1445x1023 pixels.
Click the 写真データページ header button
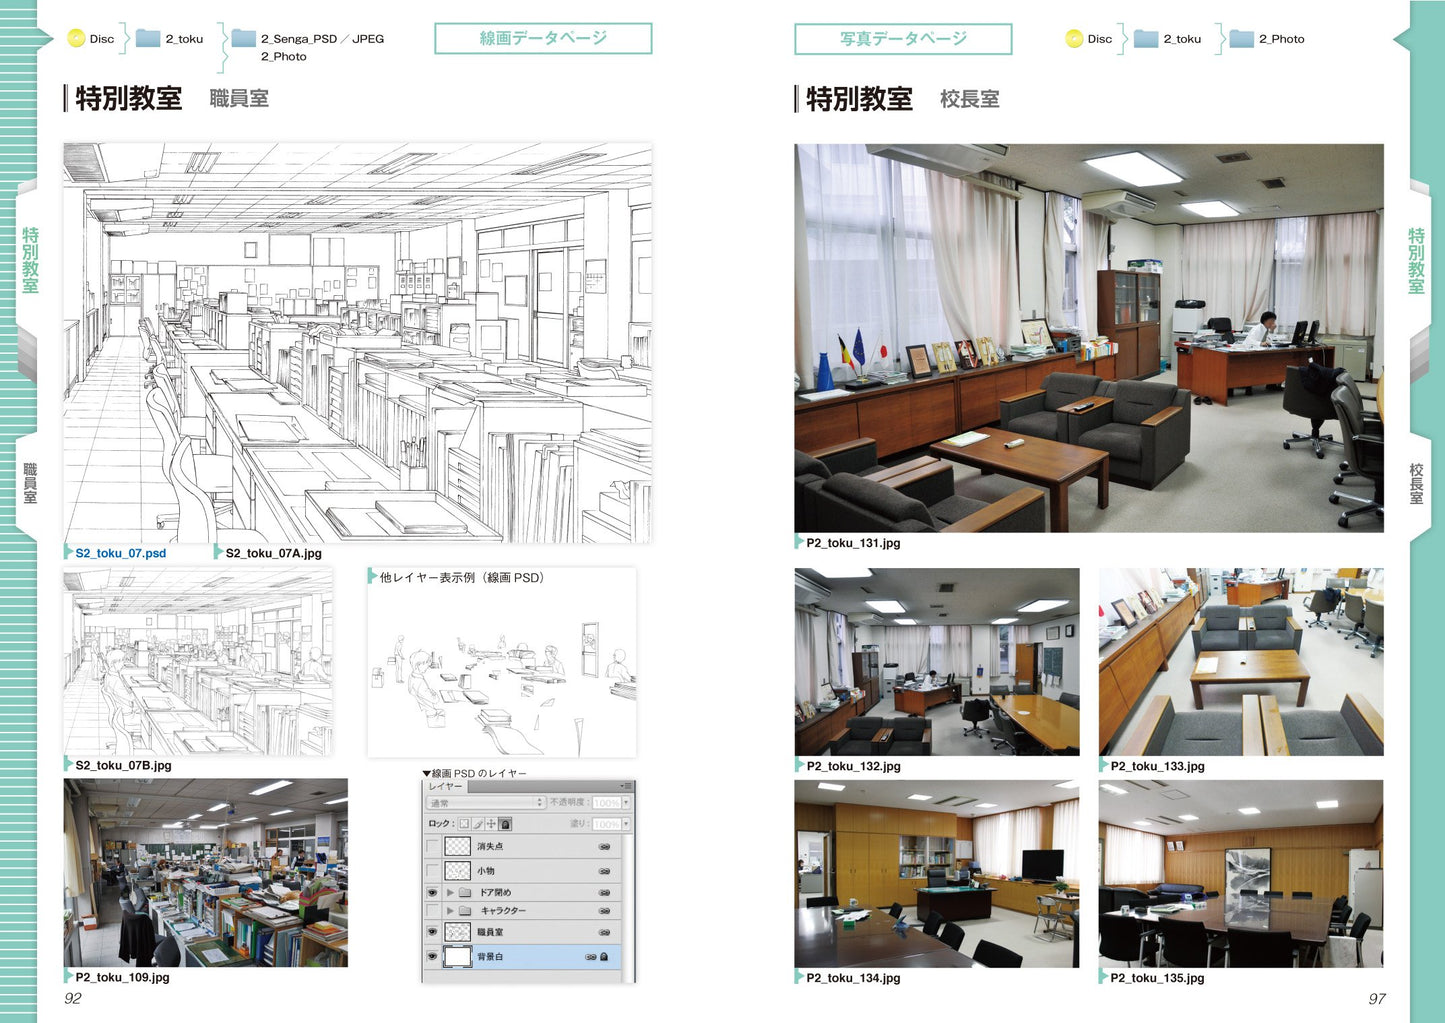tap(903, 39)
